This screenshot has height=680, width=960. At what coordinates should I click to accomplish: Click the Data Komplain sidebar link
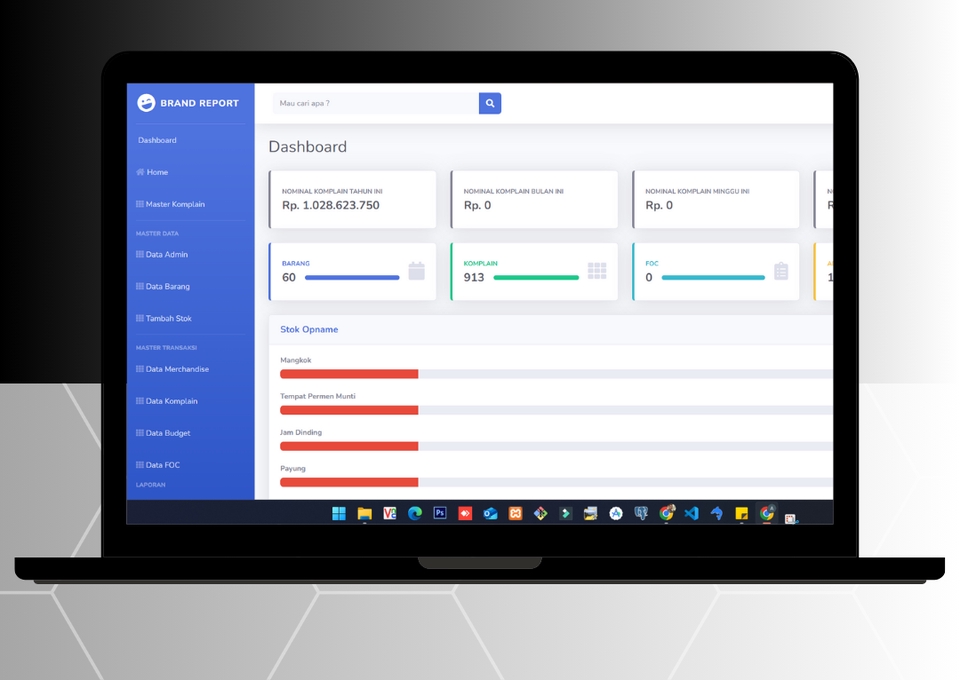(x=171, y=401)
